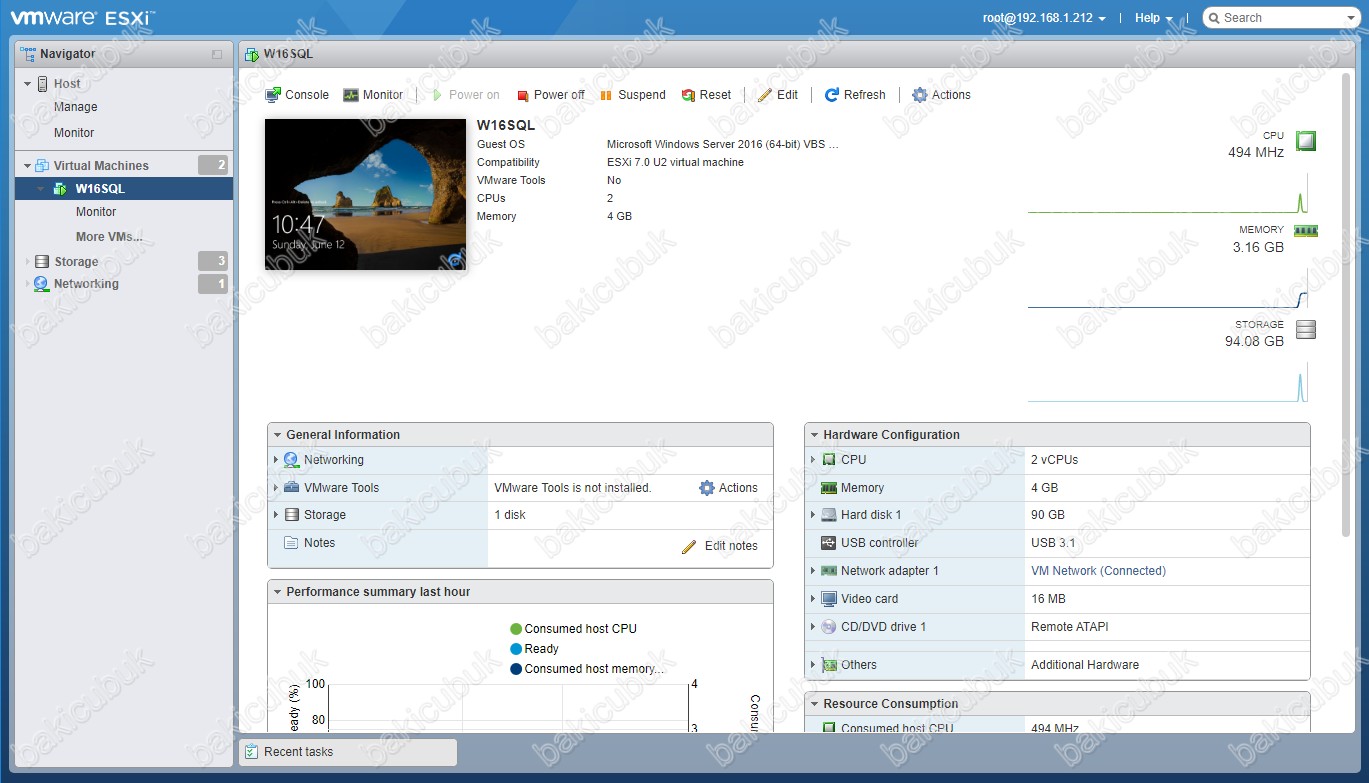This screenshot has width=1369, height=783.
Task: Expand the VMware Tools row
Action: 276,488
